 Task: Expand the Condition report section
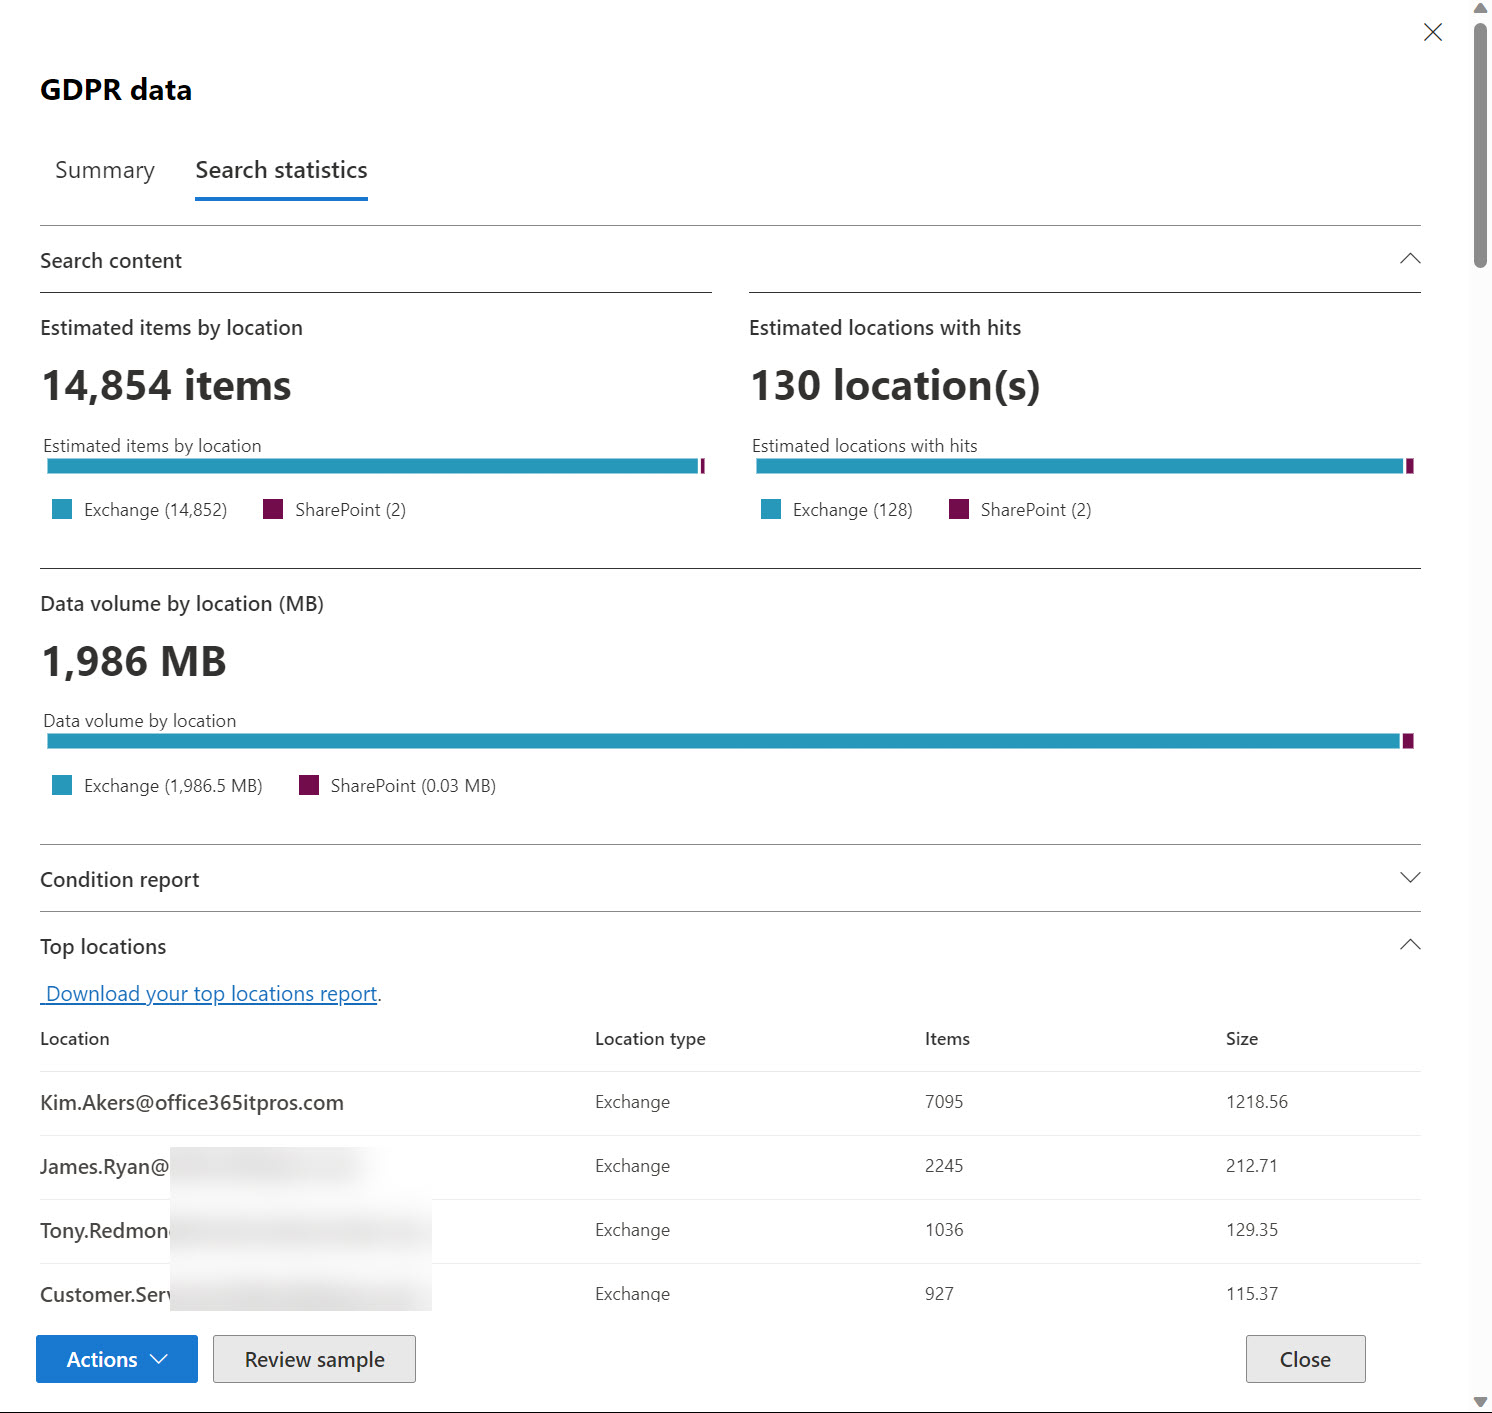[1409, 878]
